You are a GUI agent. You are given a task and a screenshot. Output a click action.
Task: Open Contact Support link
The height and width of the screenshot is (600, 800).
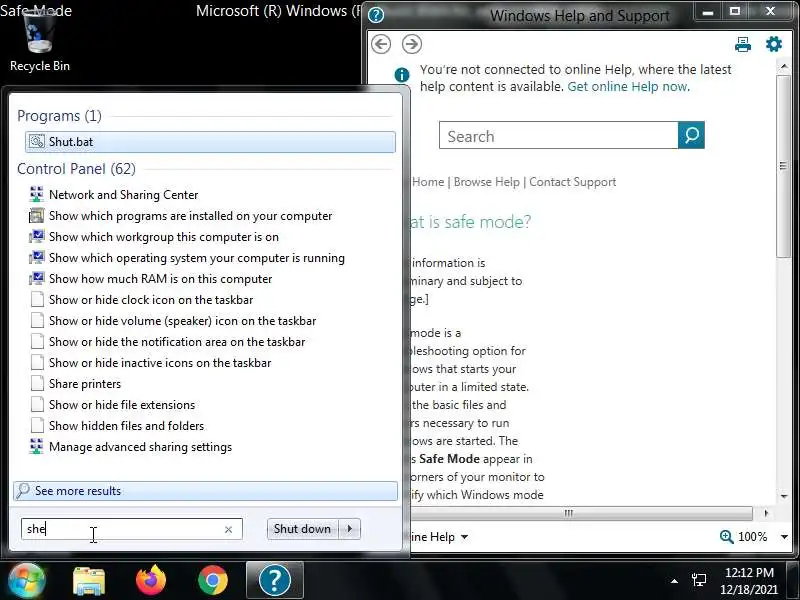click(572, 182)
